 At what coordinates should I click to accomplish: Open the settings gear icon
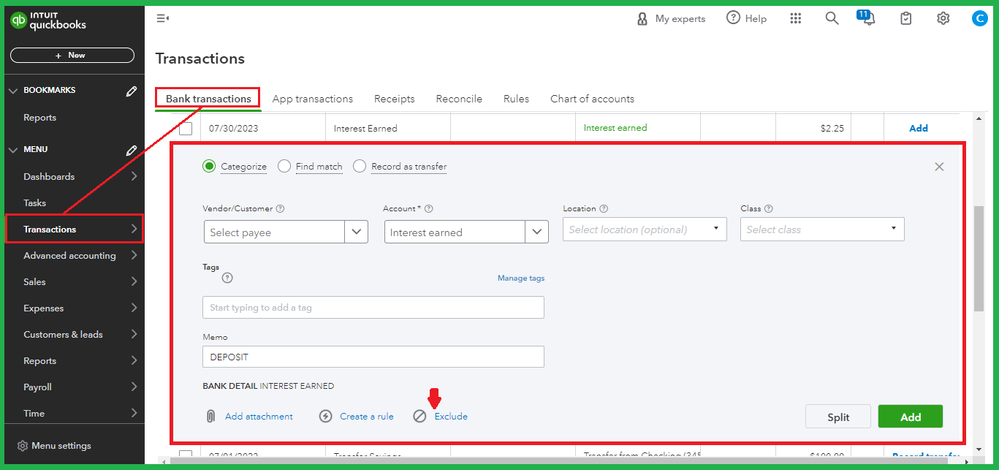click(943, 18)
